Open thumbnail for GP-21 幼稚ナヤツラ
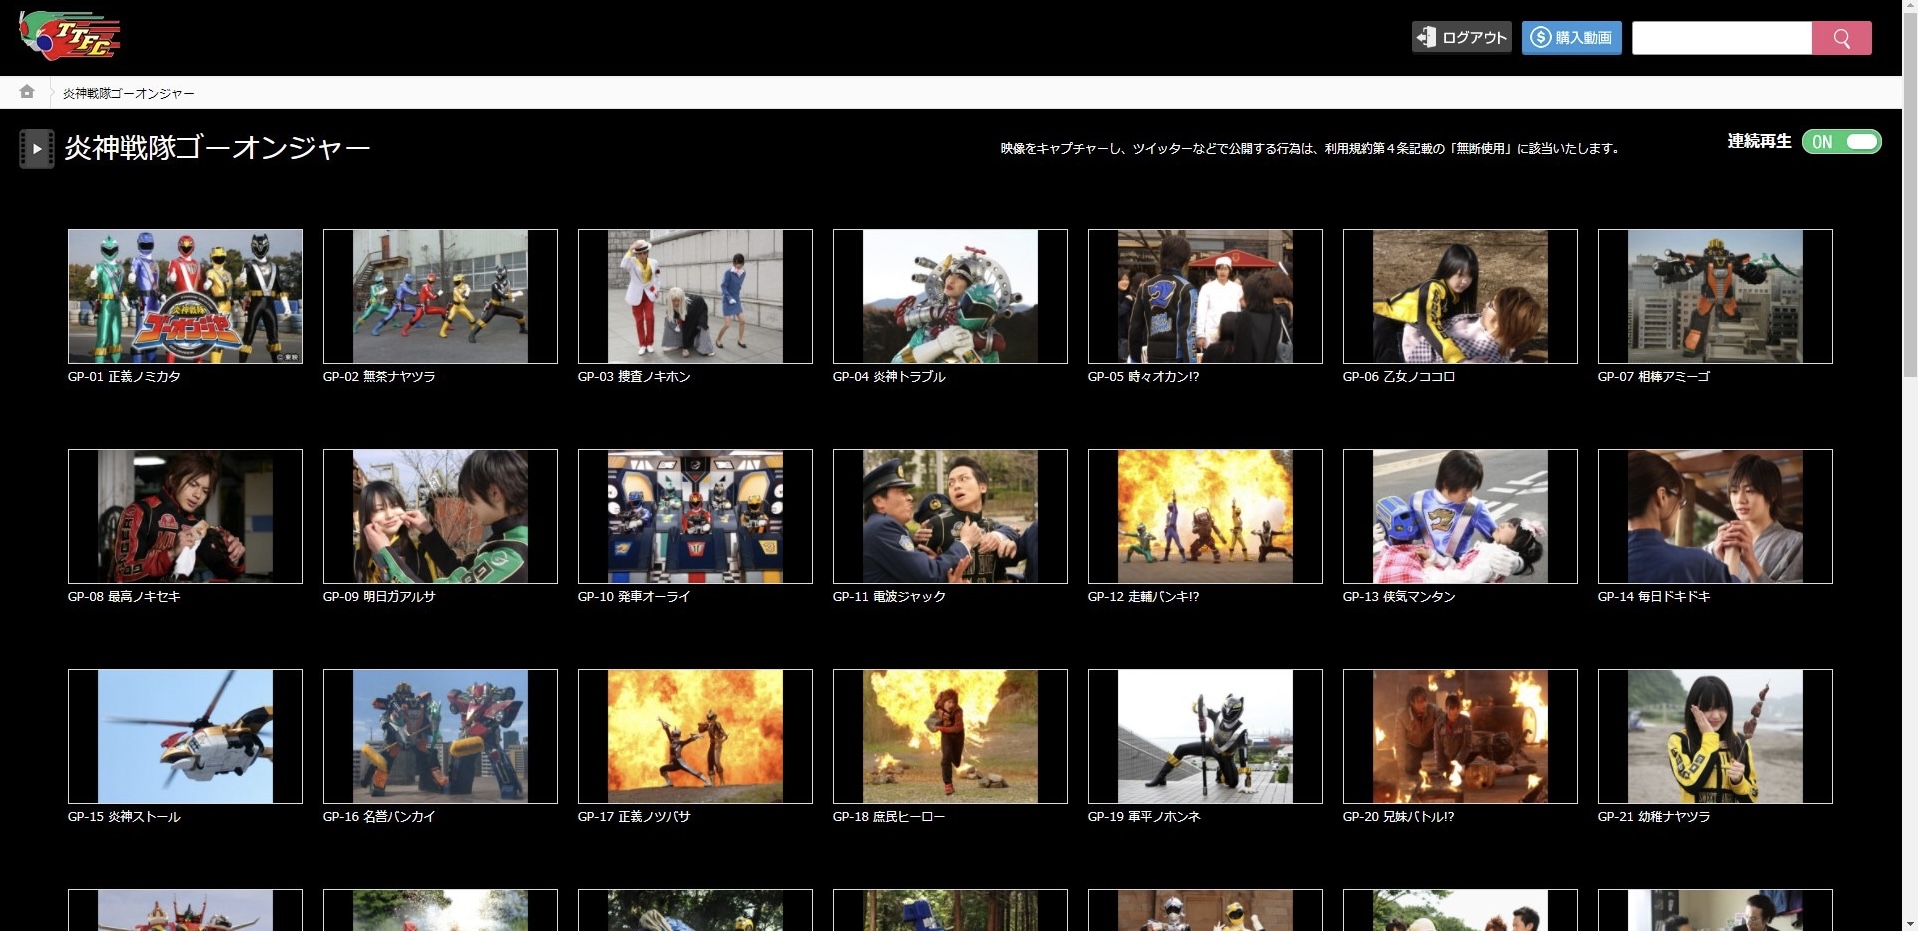Viewport: 1918px width, 931px height. coord(1715,736)
